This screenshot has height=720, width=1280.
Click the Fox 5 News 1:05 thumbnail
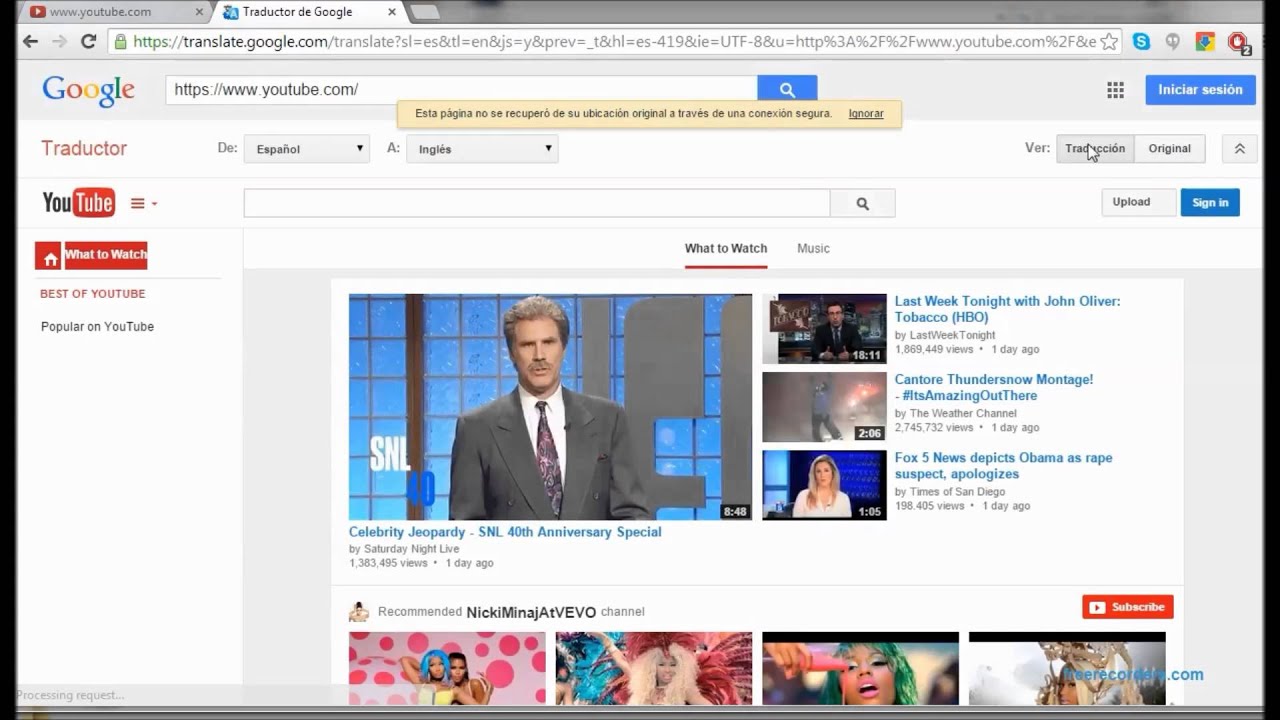(824, 485)
